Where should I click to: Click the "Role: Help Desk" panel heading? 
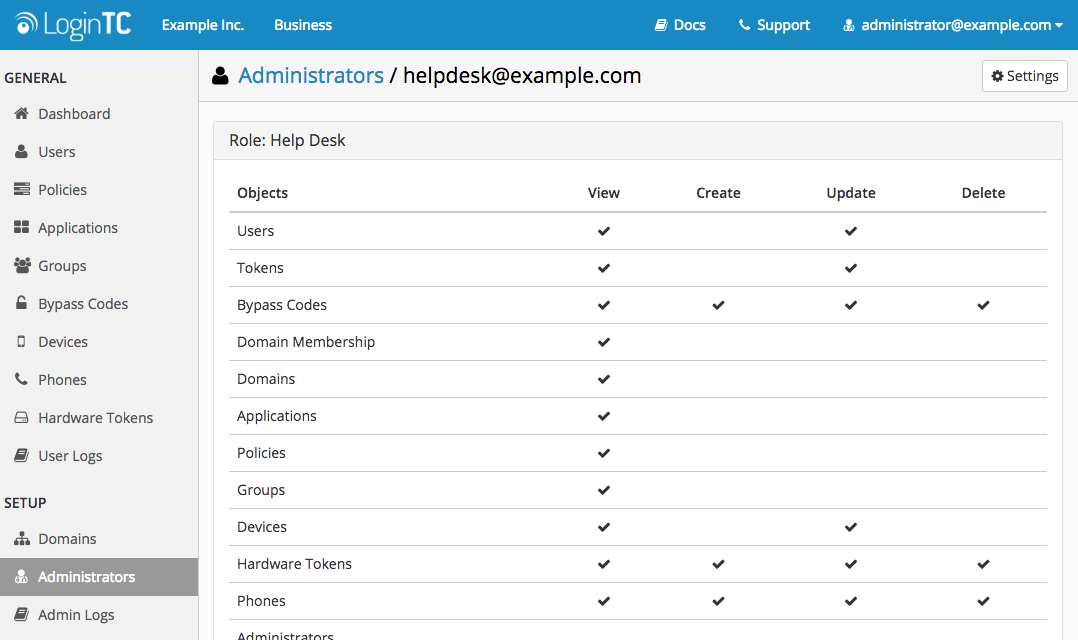pyautogui.click(x=287, y=140)
